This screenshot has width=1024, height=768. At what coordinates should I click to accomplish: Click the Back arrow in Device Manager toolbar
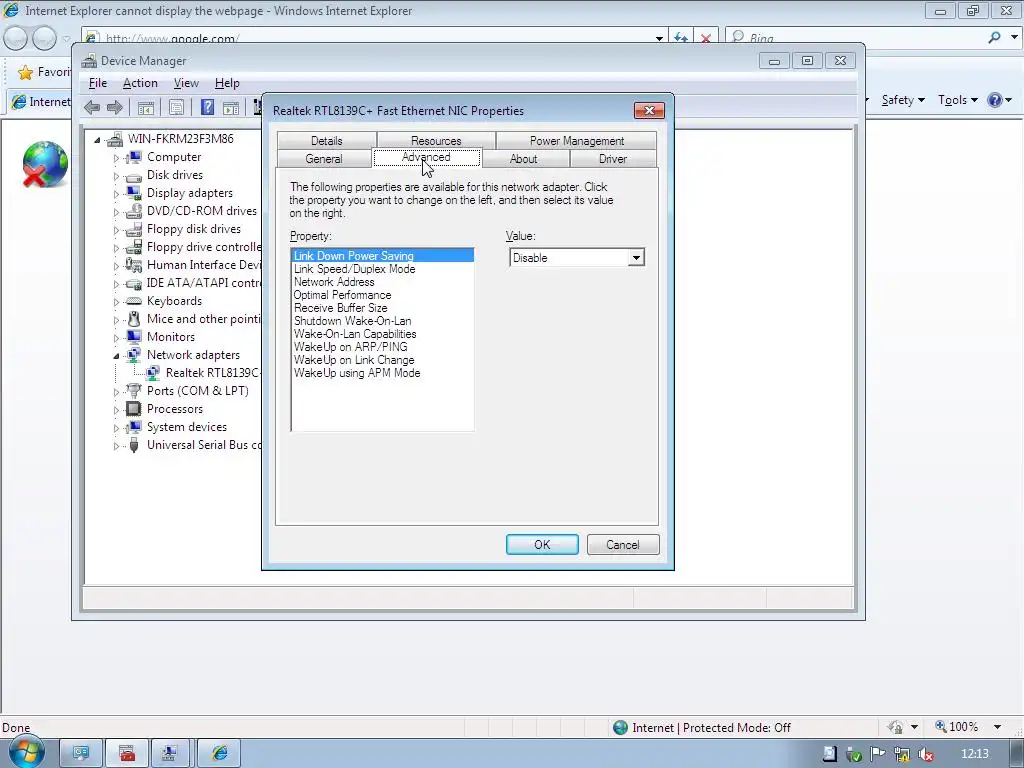tap(92, 107)
